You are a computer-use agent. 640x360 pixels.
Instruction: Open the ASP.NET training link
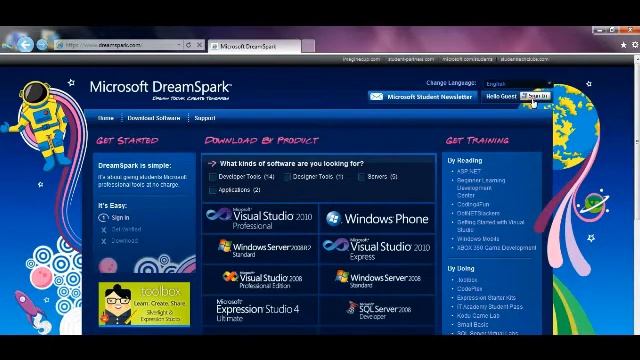(x=469, y=171)
